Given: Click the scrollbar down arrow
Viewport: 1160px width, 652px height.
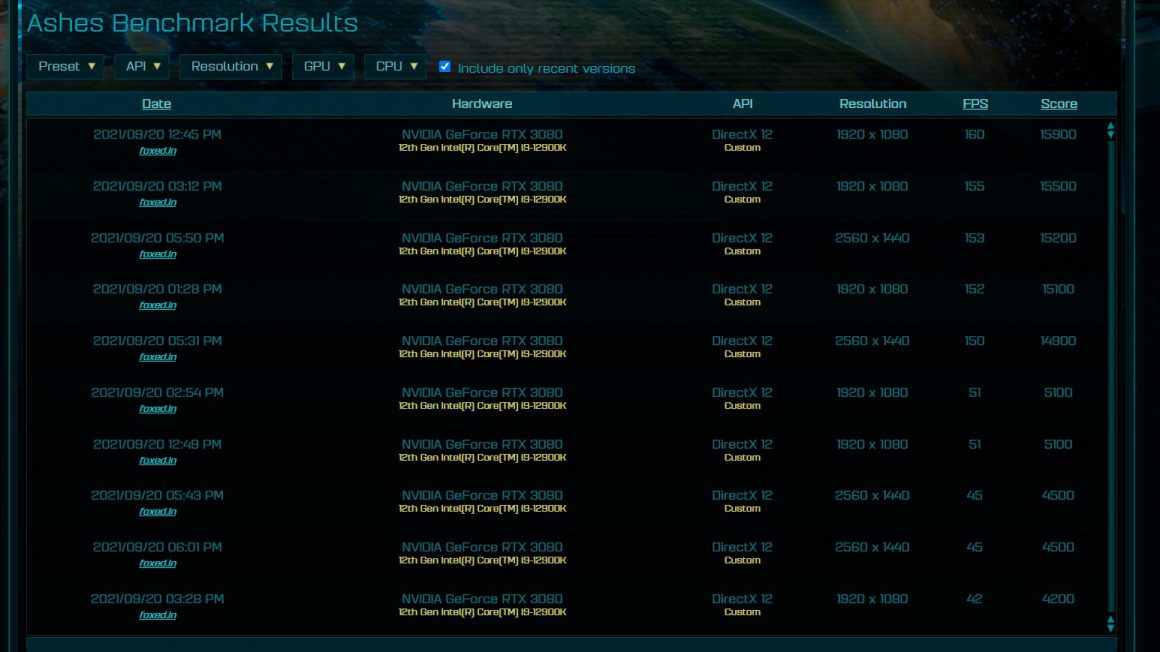Looking at the screenshot, I should coord(1110,621).
